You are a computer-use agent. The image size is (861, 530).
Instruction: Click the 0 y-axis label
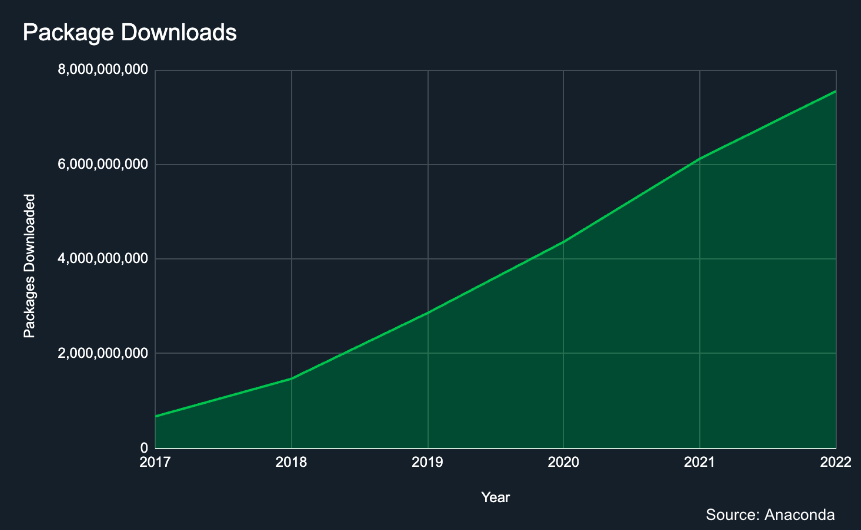(144, 448)
